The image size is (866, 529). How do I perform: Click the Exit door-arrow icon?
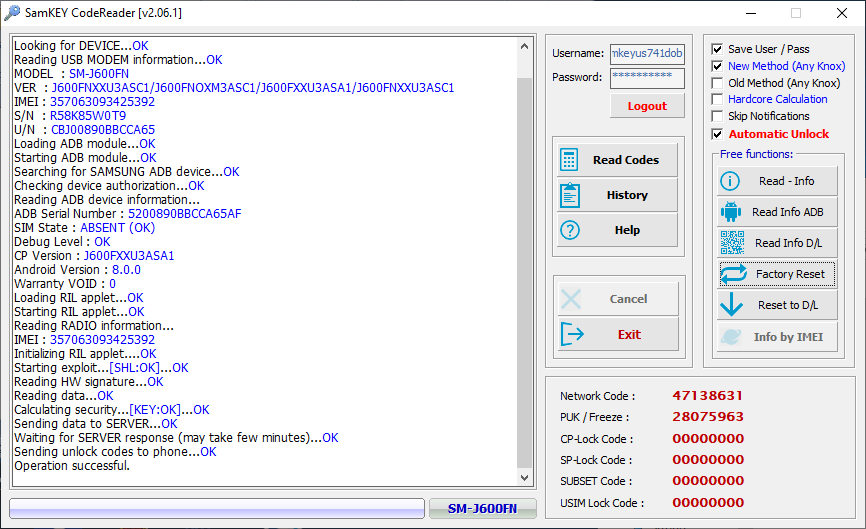[572, 334]
